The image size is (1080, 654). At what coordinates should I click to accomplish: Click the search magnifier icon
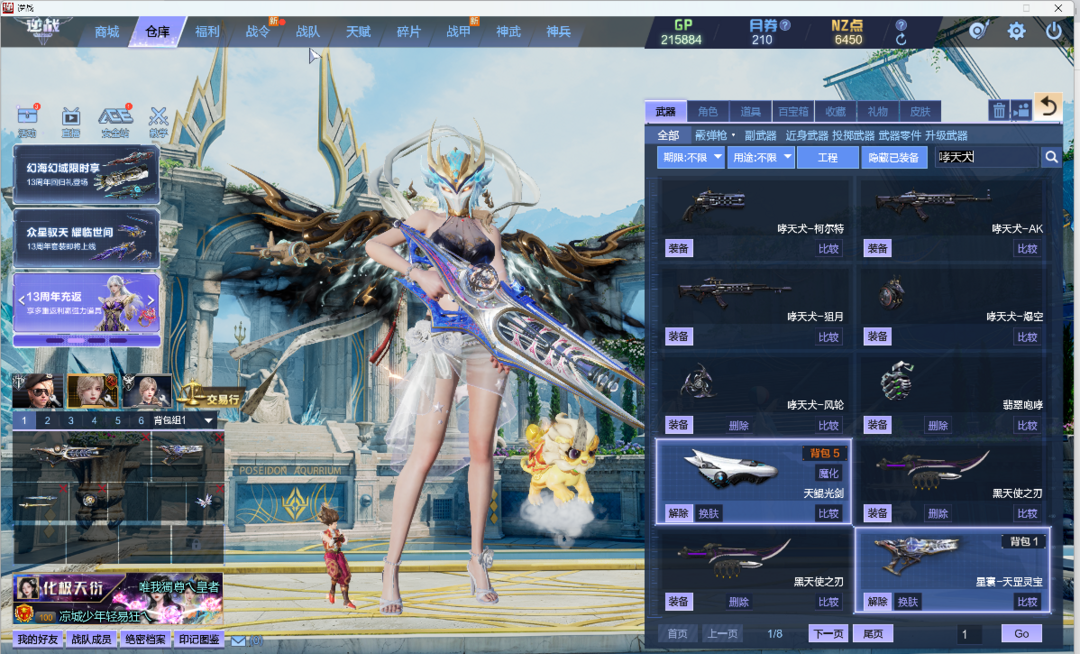point(1051,157)
